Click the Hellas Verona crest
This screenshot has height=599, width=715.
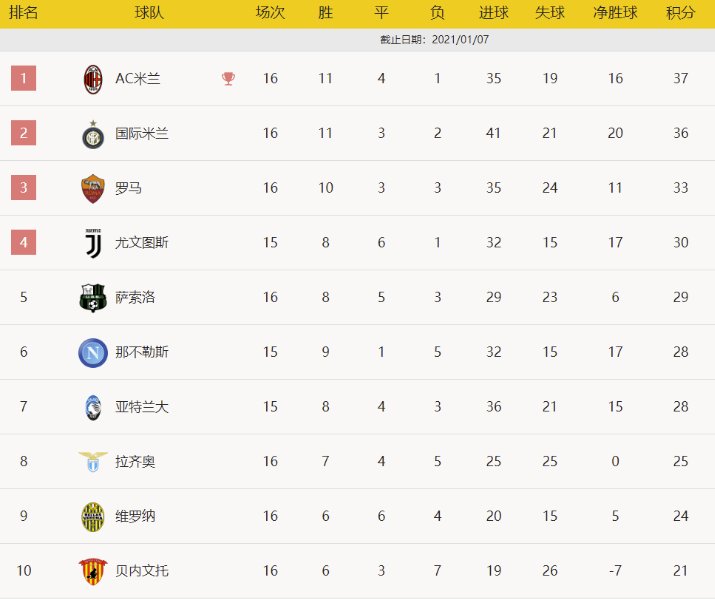point(93,516)
